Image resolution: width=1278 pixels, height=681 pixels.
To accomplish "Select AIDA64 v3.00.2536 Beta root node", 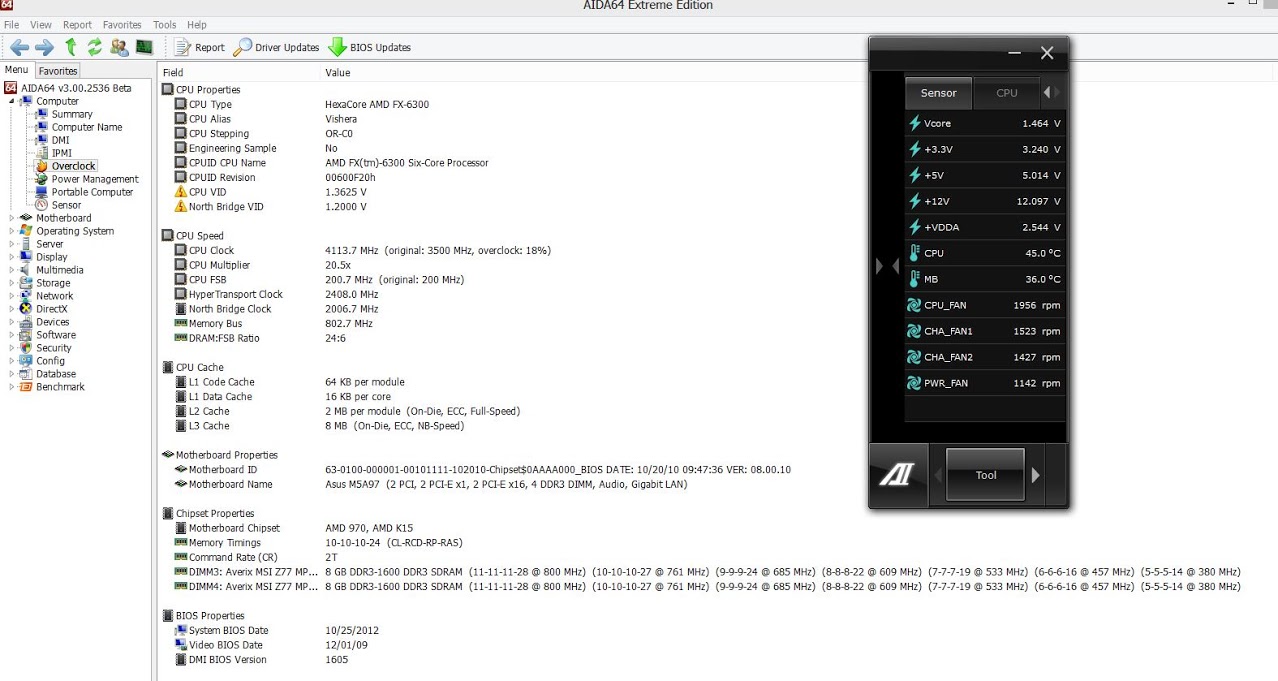I will pyautogui.click(x=76, y=88).
